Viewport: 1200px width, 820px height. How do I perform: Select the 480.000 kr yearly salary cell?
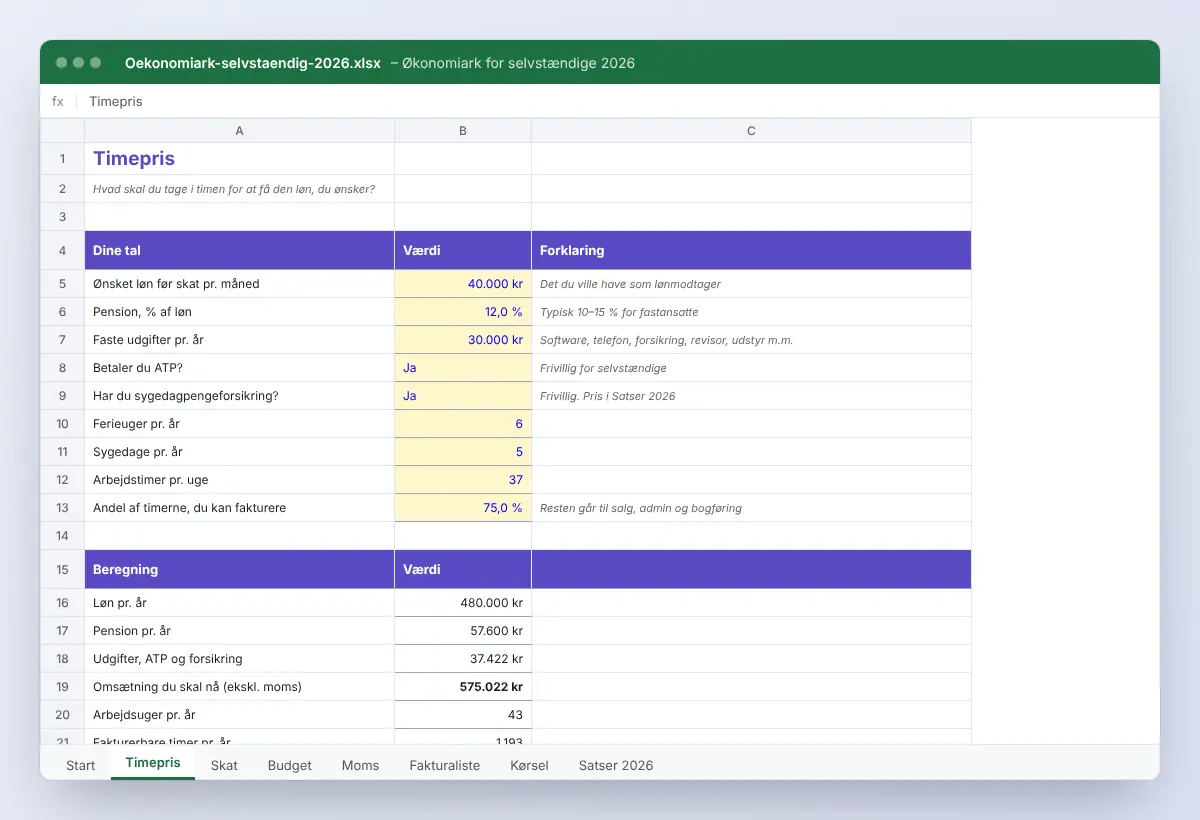[463, 603]
